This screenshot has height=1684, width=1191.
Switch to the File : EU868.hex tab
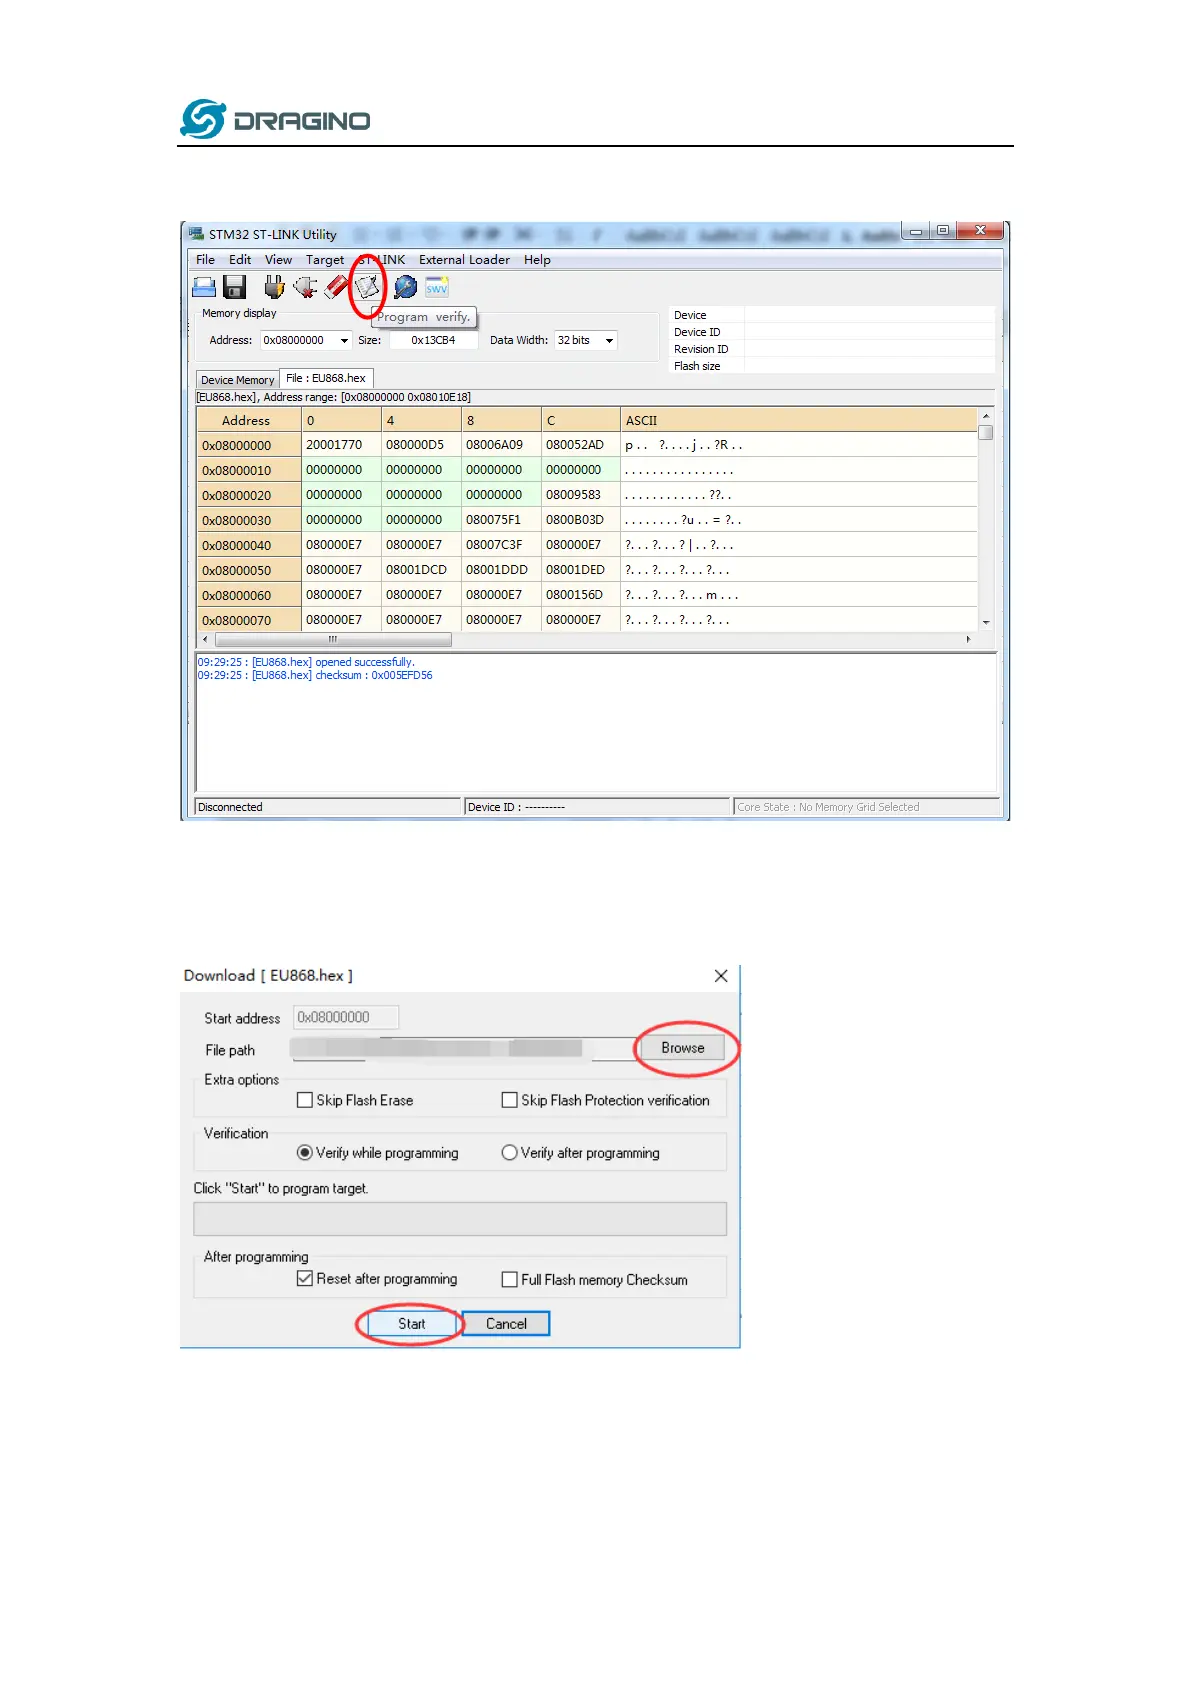click(x=326, y=378)
